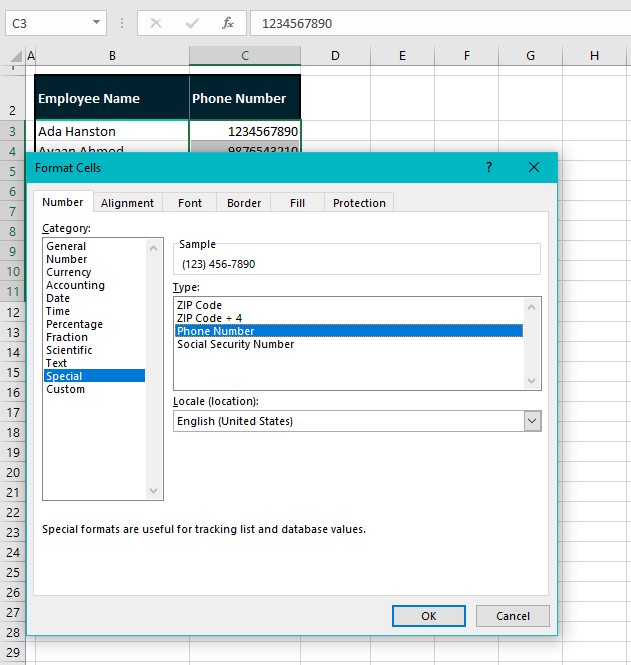Select column H header
The width and height of the screenshot is (631, 665).
click(x=595, y=56)
